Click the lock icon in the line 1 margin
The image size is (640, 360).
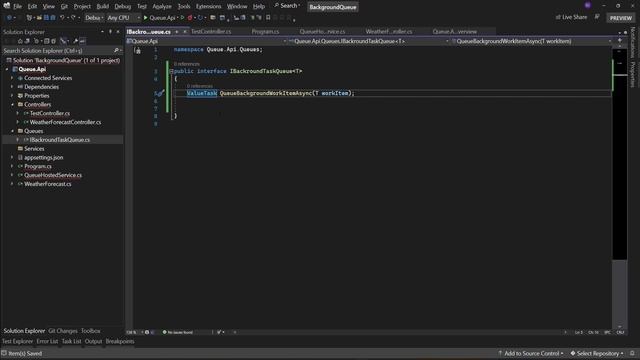click(x=138, y=51)
